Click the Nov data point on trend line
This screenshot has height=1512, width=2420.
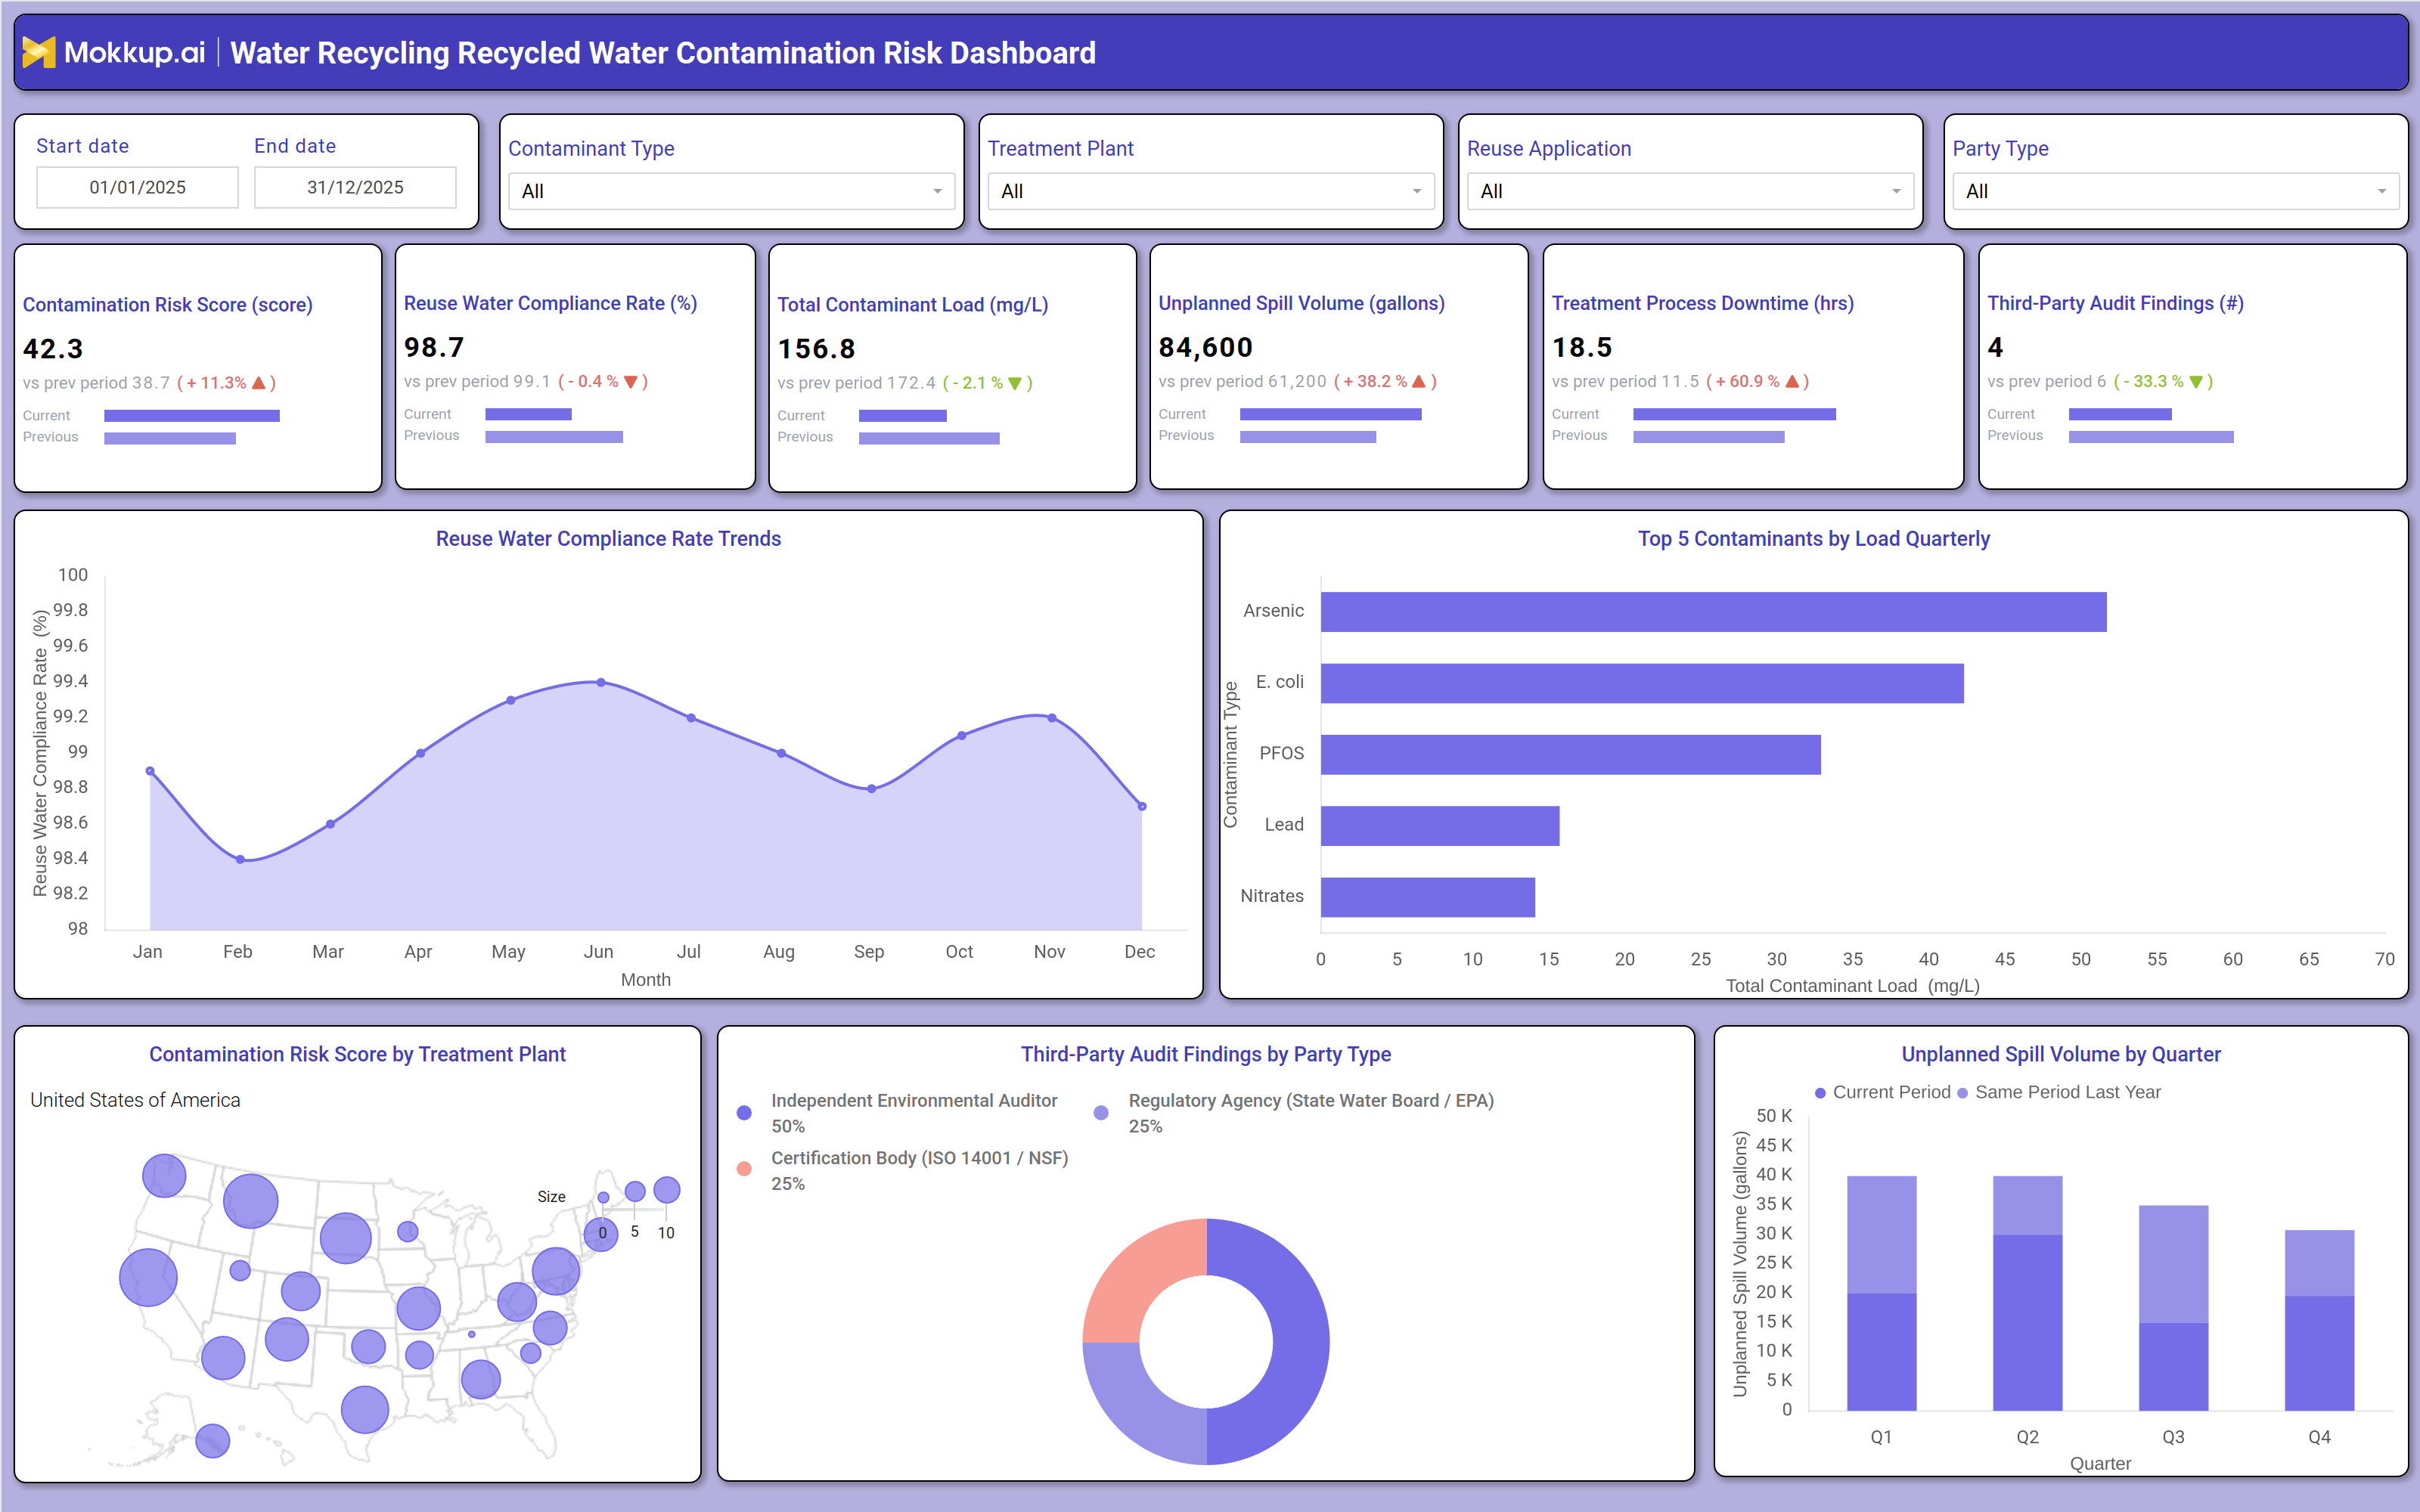1052,718
